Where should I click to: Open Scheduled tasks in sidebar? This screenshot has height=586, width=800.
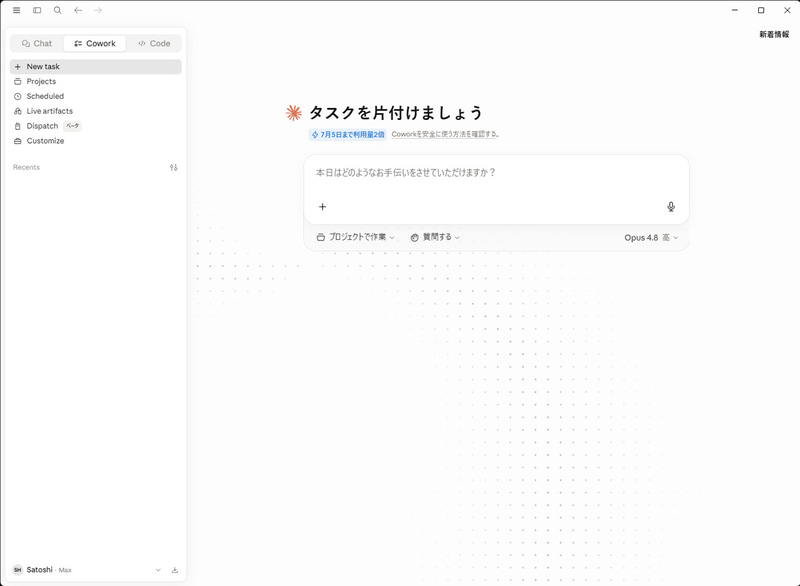[x=95, y=96]
